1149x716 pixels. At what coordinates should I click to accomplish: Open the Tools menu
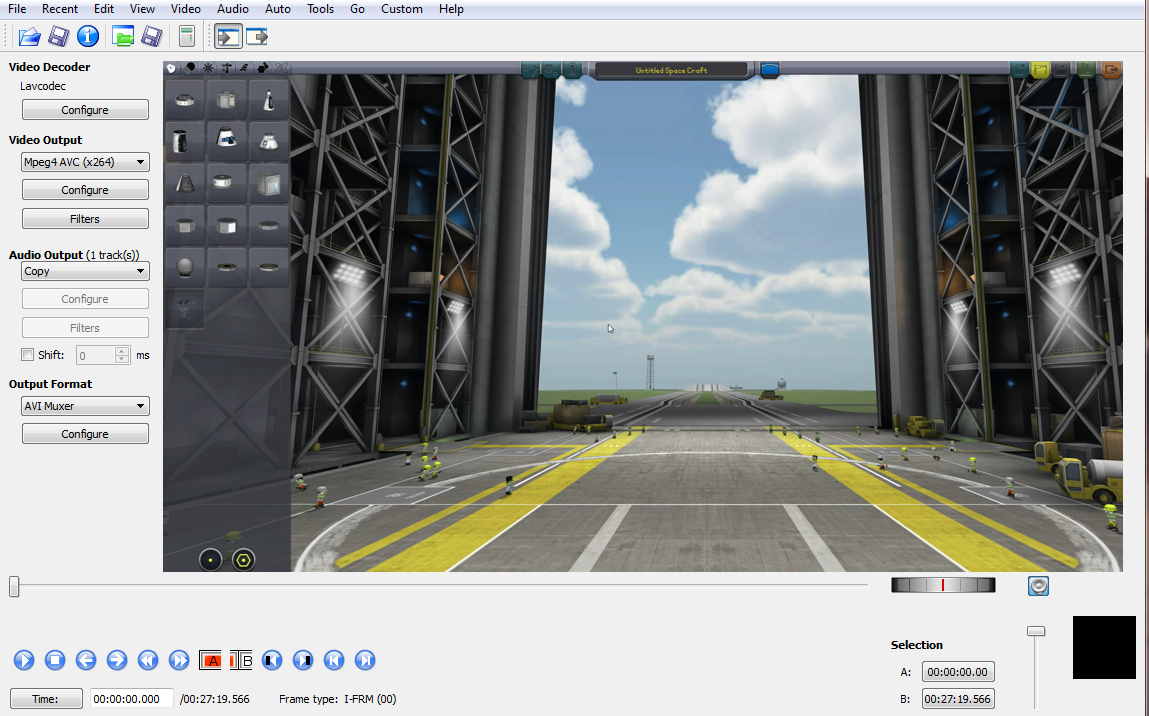coord(320,9)
